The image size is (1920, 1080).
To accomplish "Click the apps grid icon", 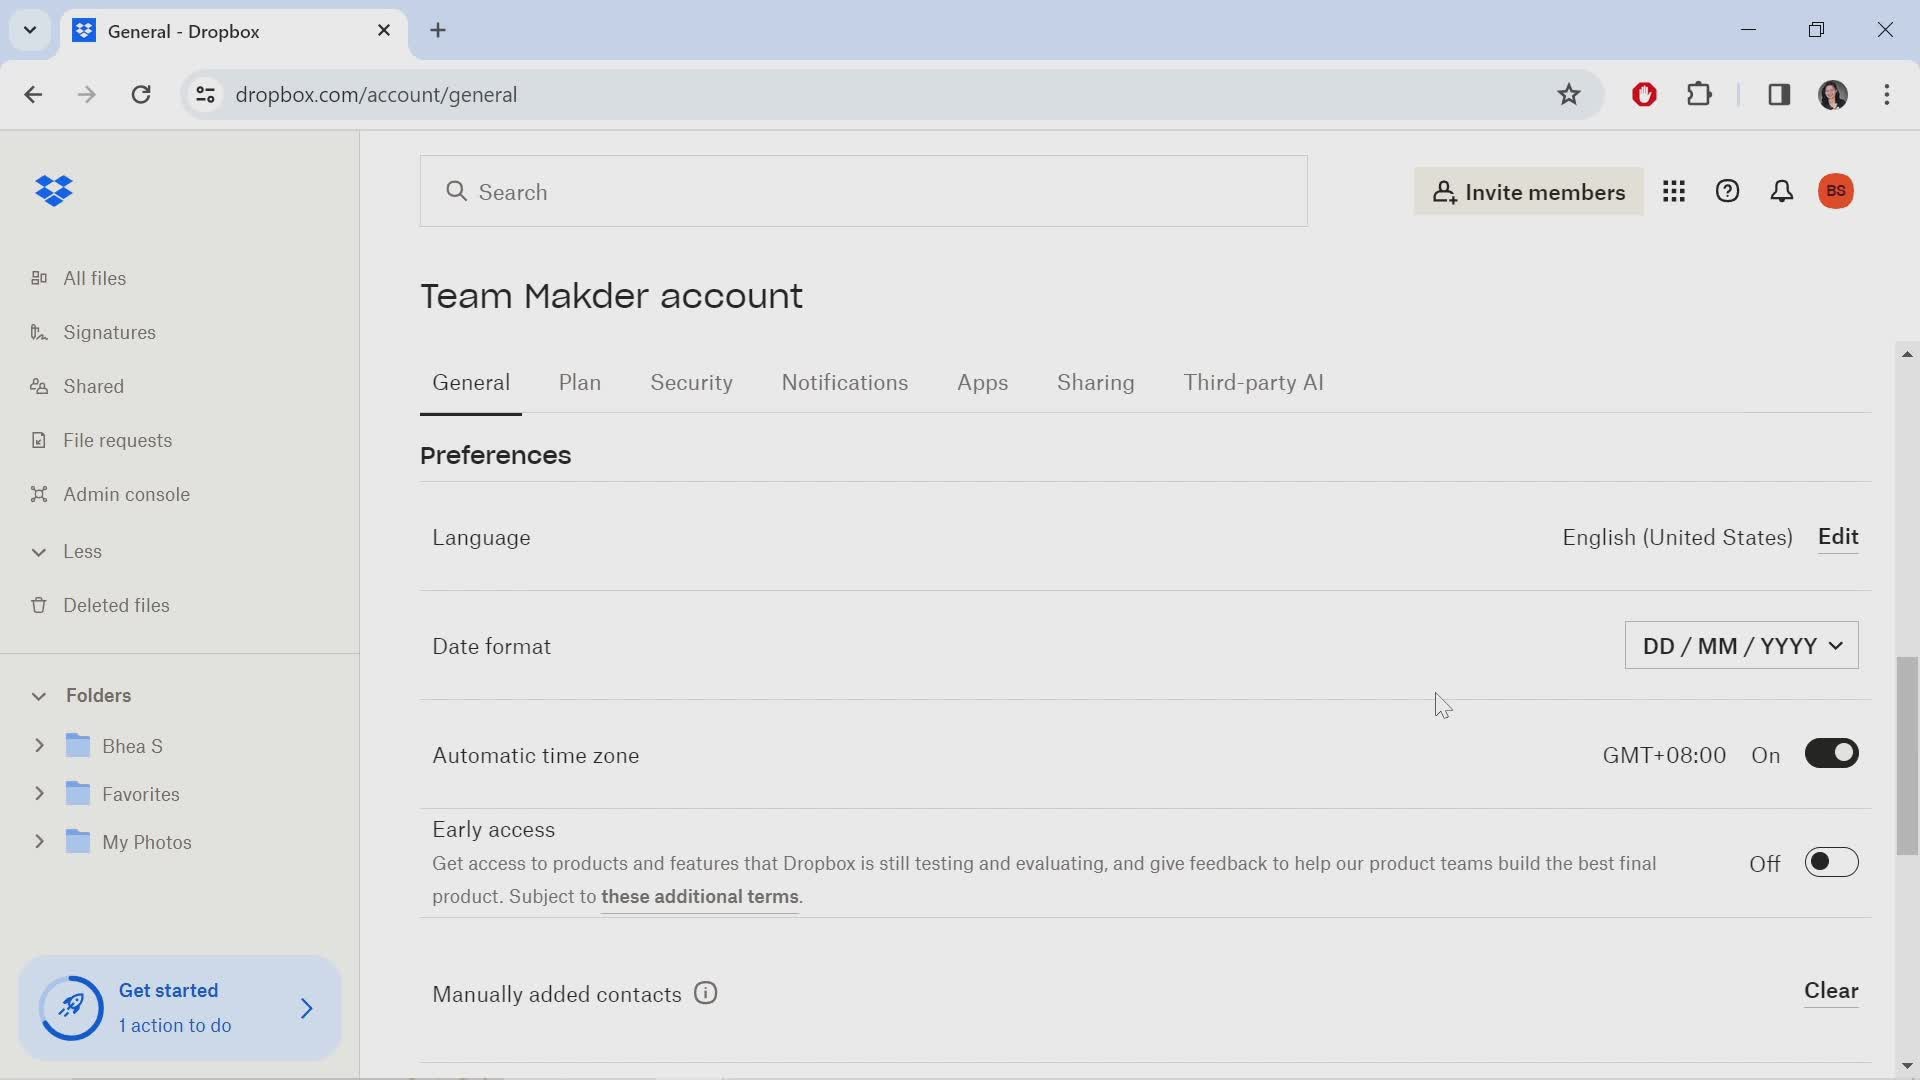I will 1673,190.
